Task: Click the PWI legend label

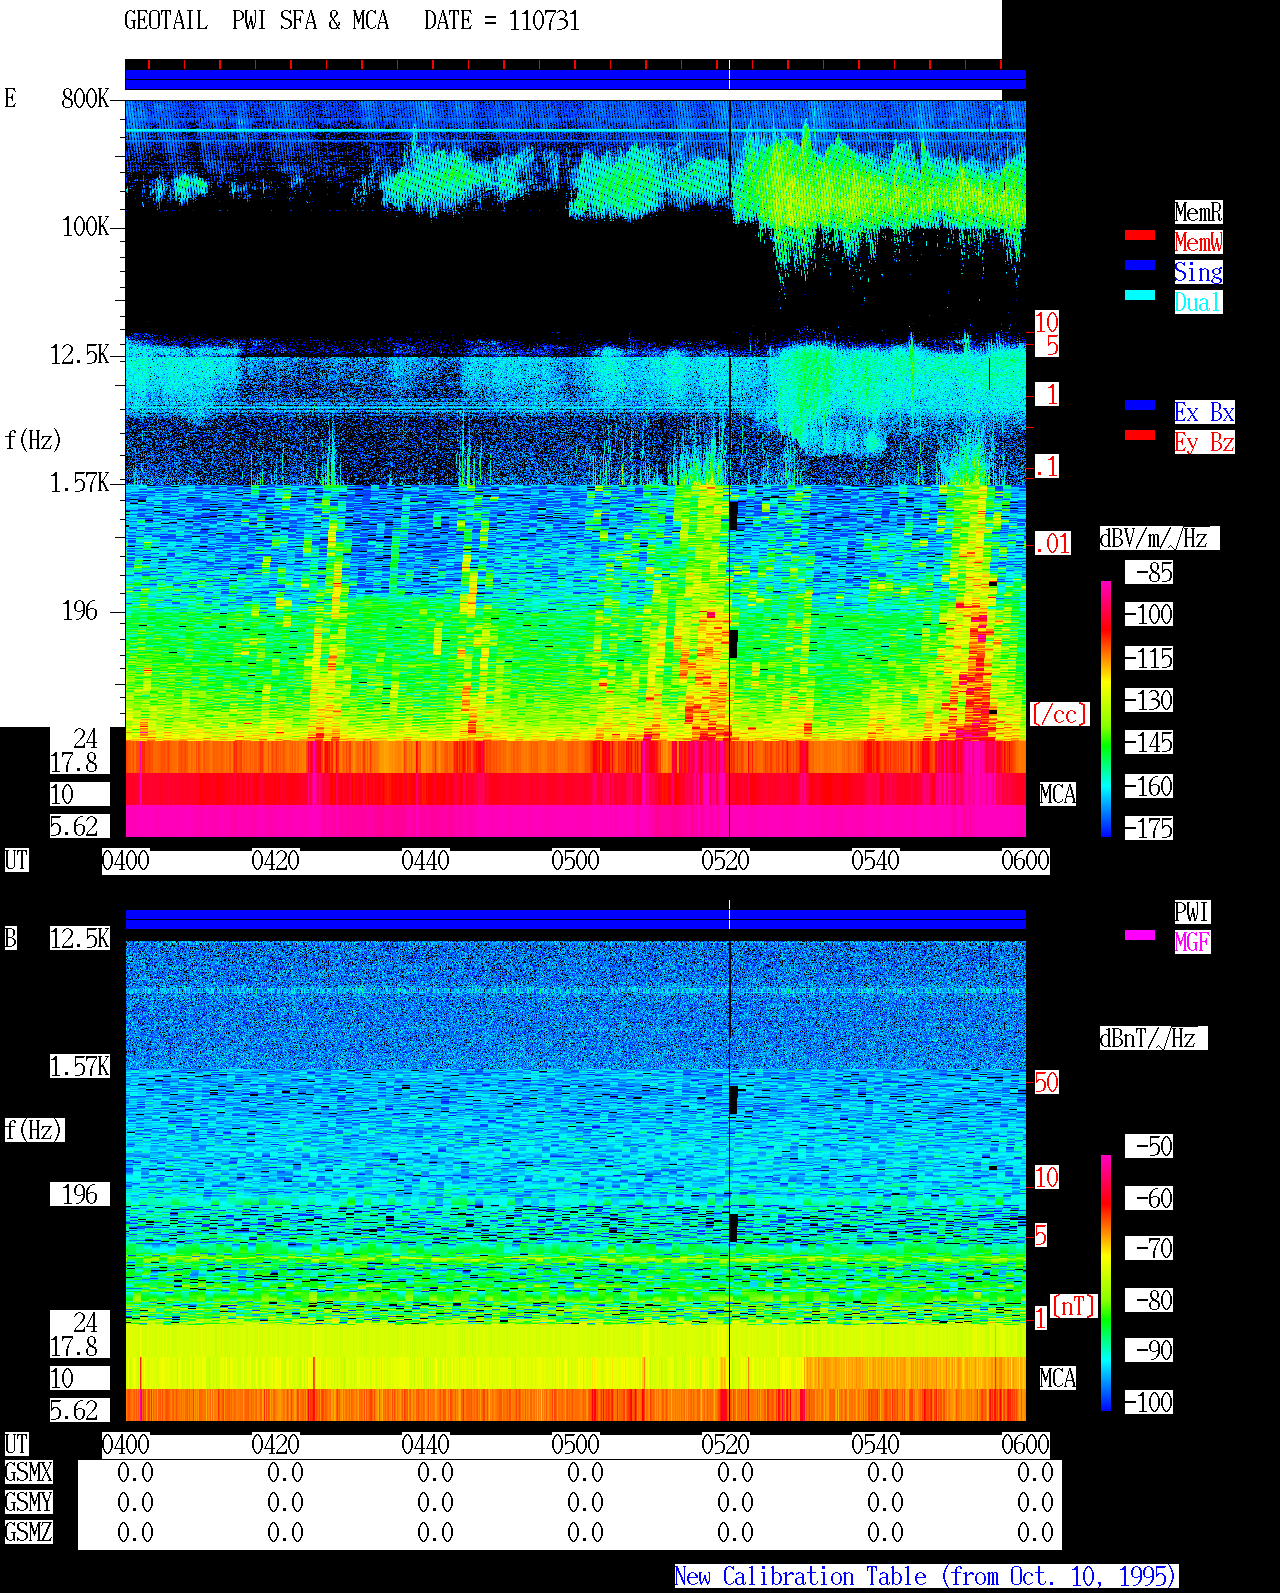Action: [1192, 912]
